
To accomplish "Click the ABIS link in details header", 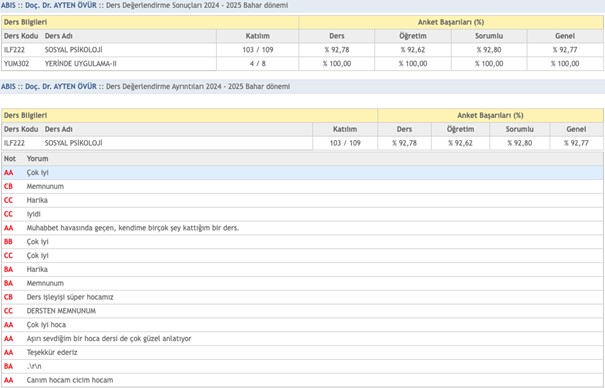I will (8, 86).
